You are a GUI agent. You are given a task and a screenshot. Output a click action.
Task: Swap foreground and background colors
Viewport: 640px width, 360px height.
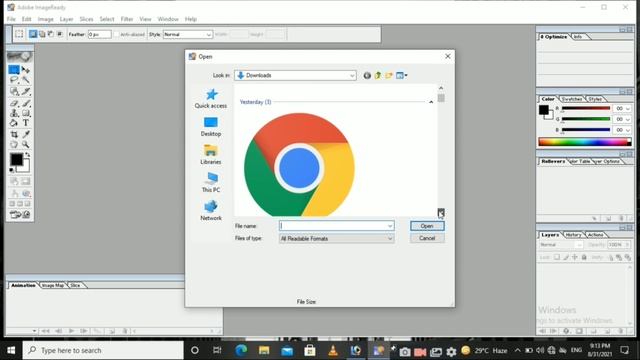click(27, 155)
